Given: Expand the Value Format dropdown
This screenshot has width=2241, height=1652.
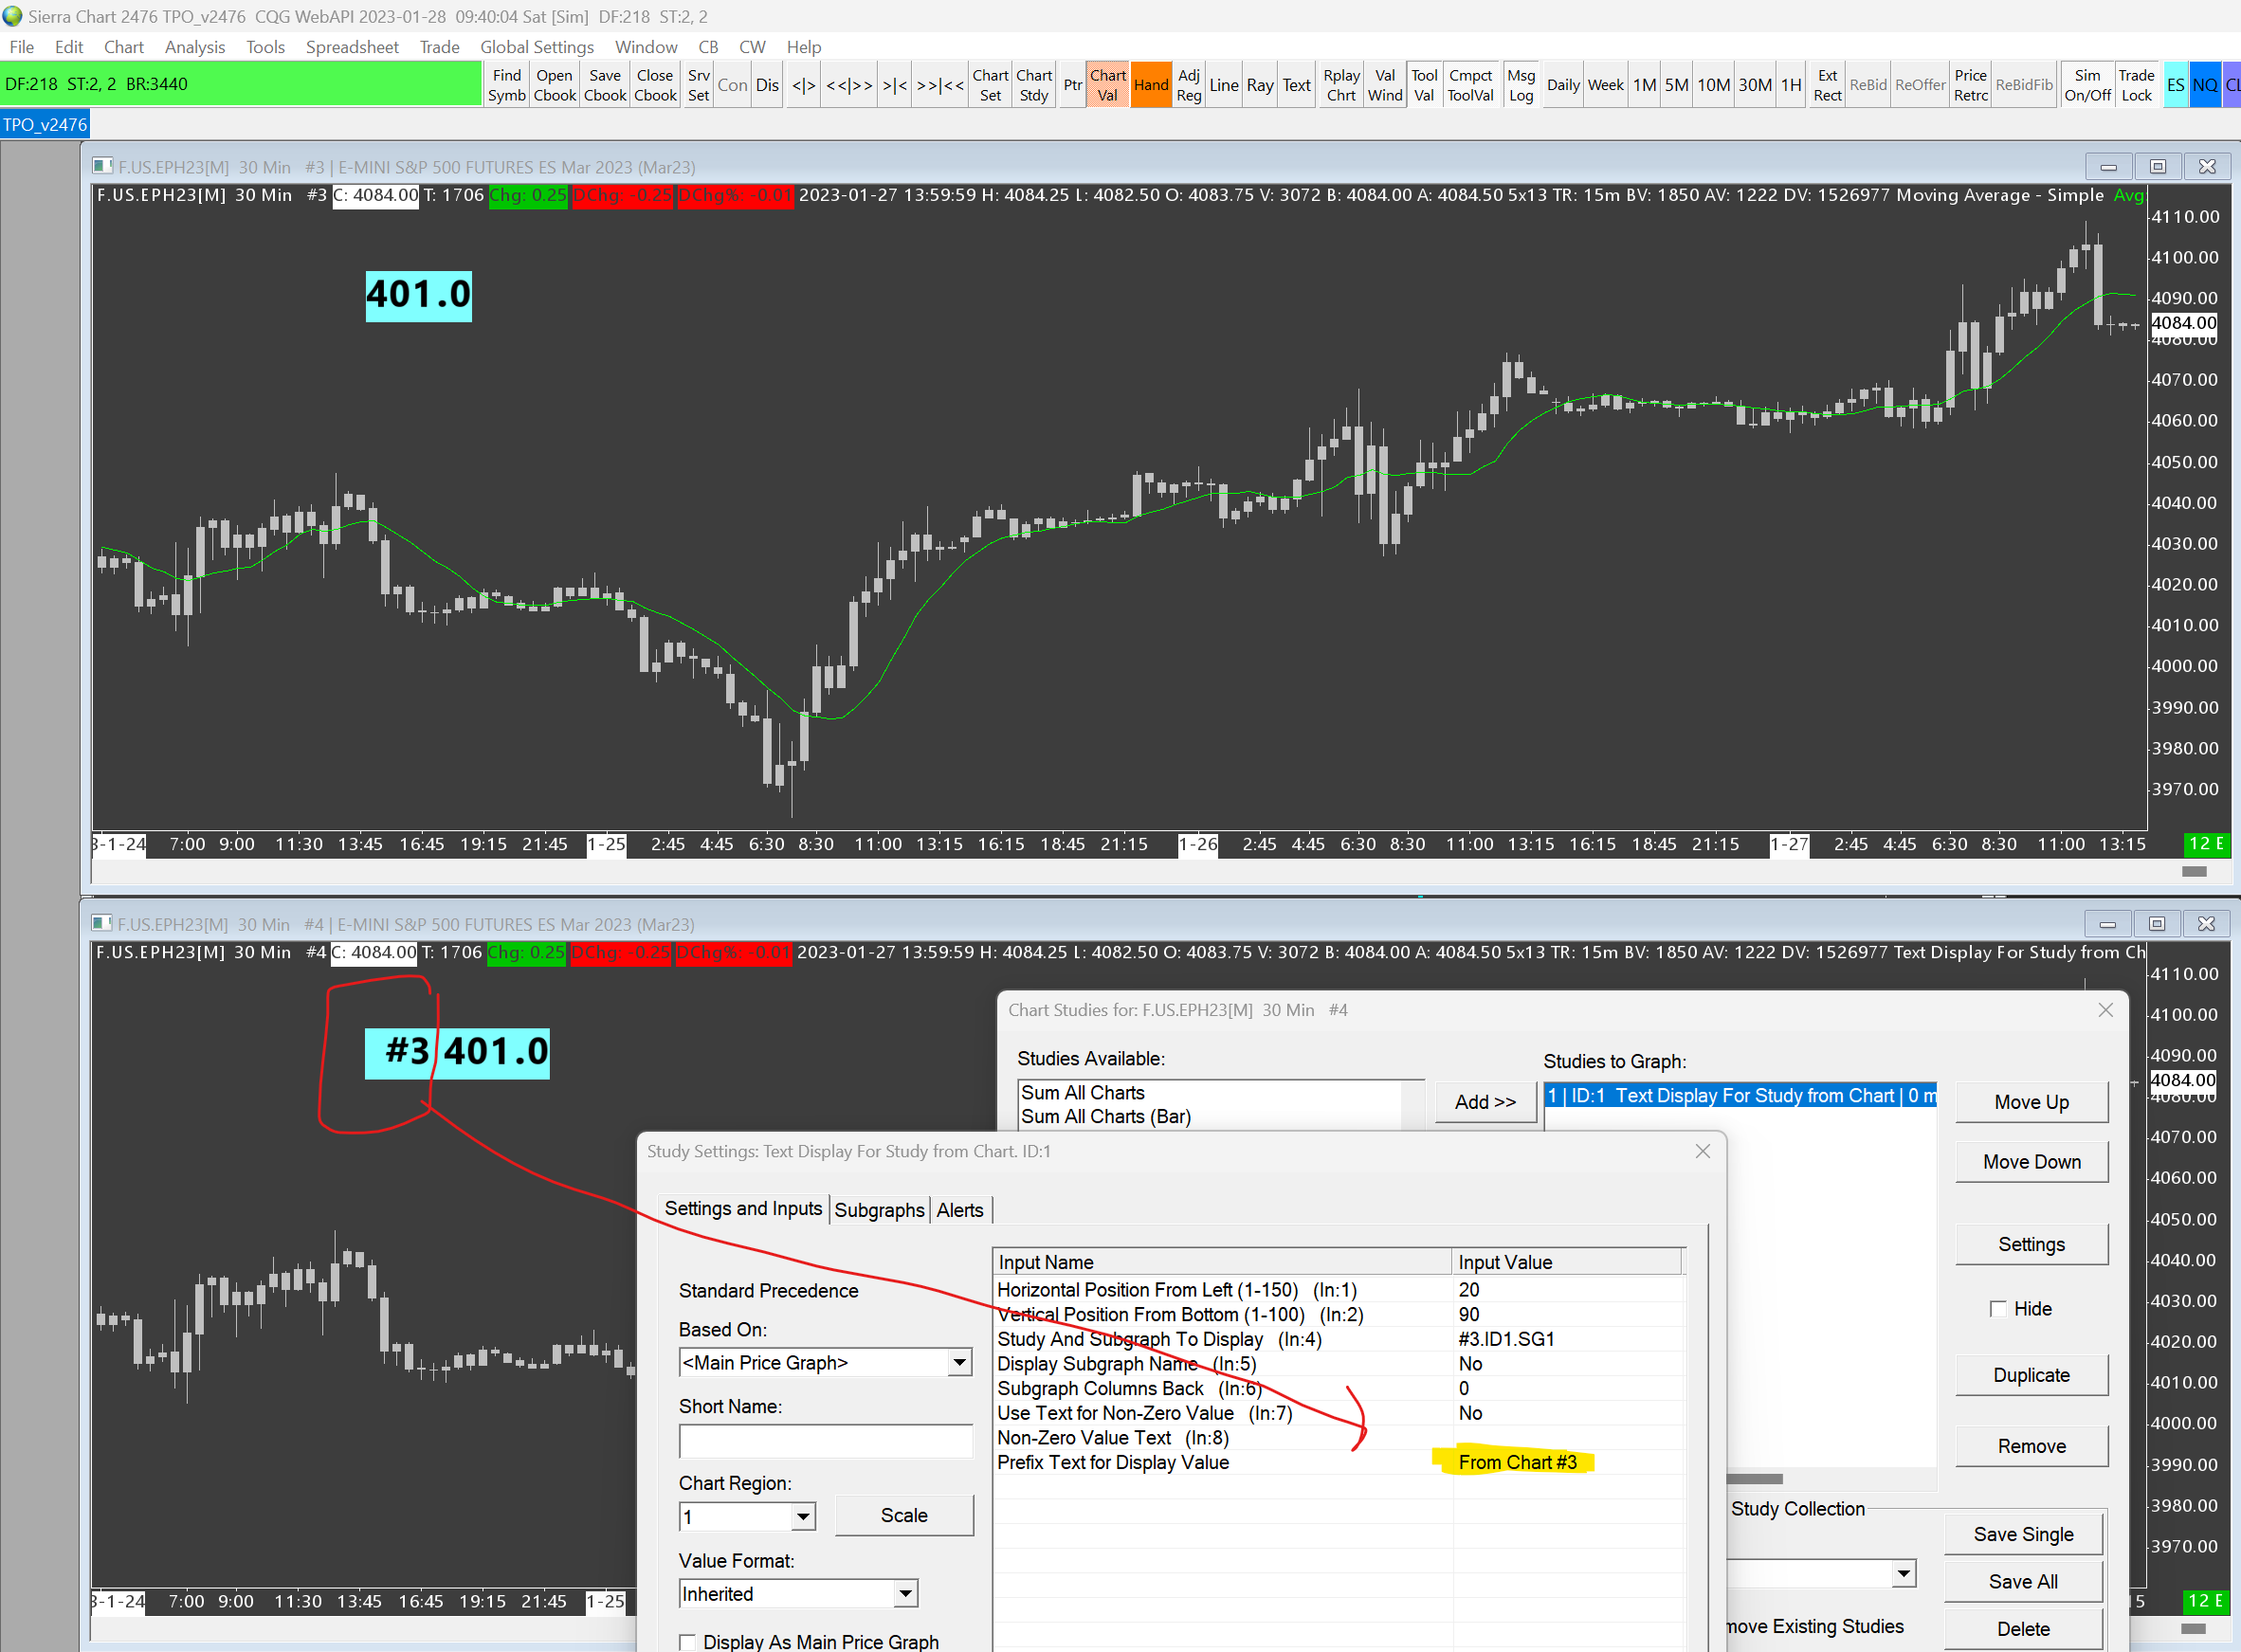Looking at the screenshot, I should click(904, 1593).
